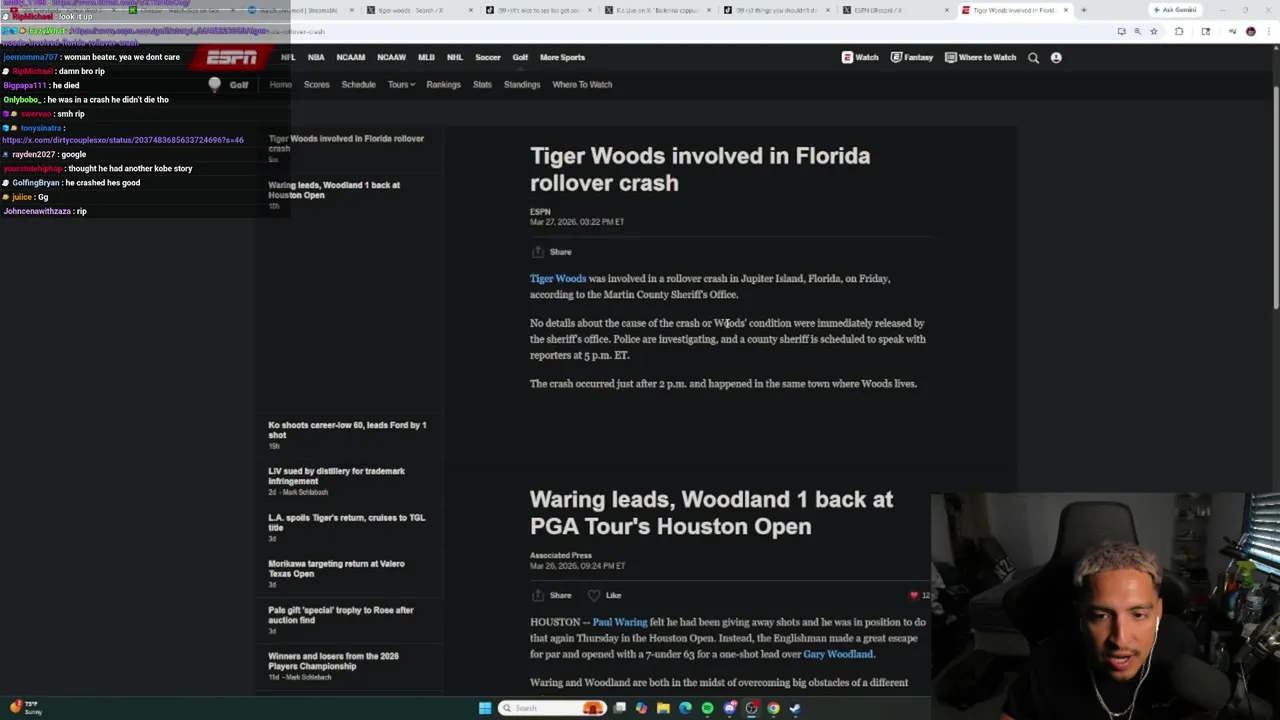Open Where to Watch in ESPN header

[980, 57]
